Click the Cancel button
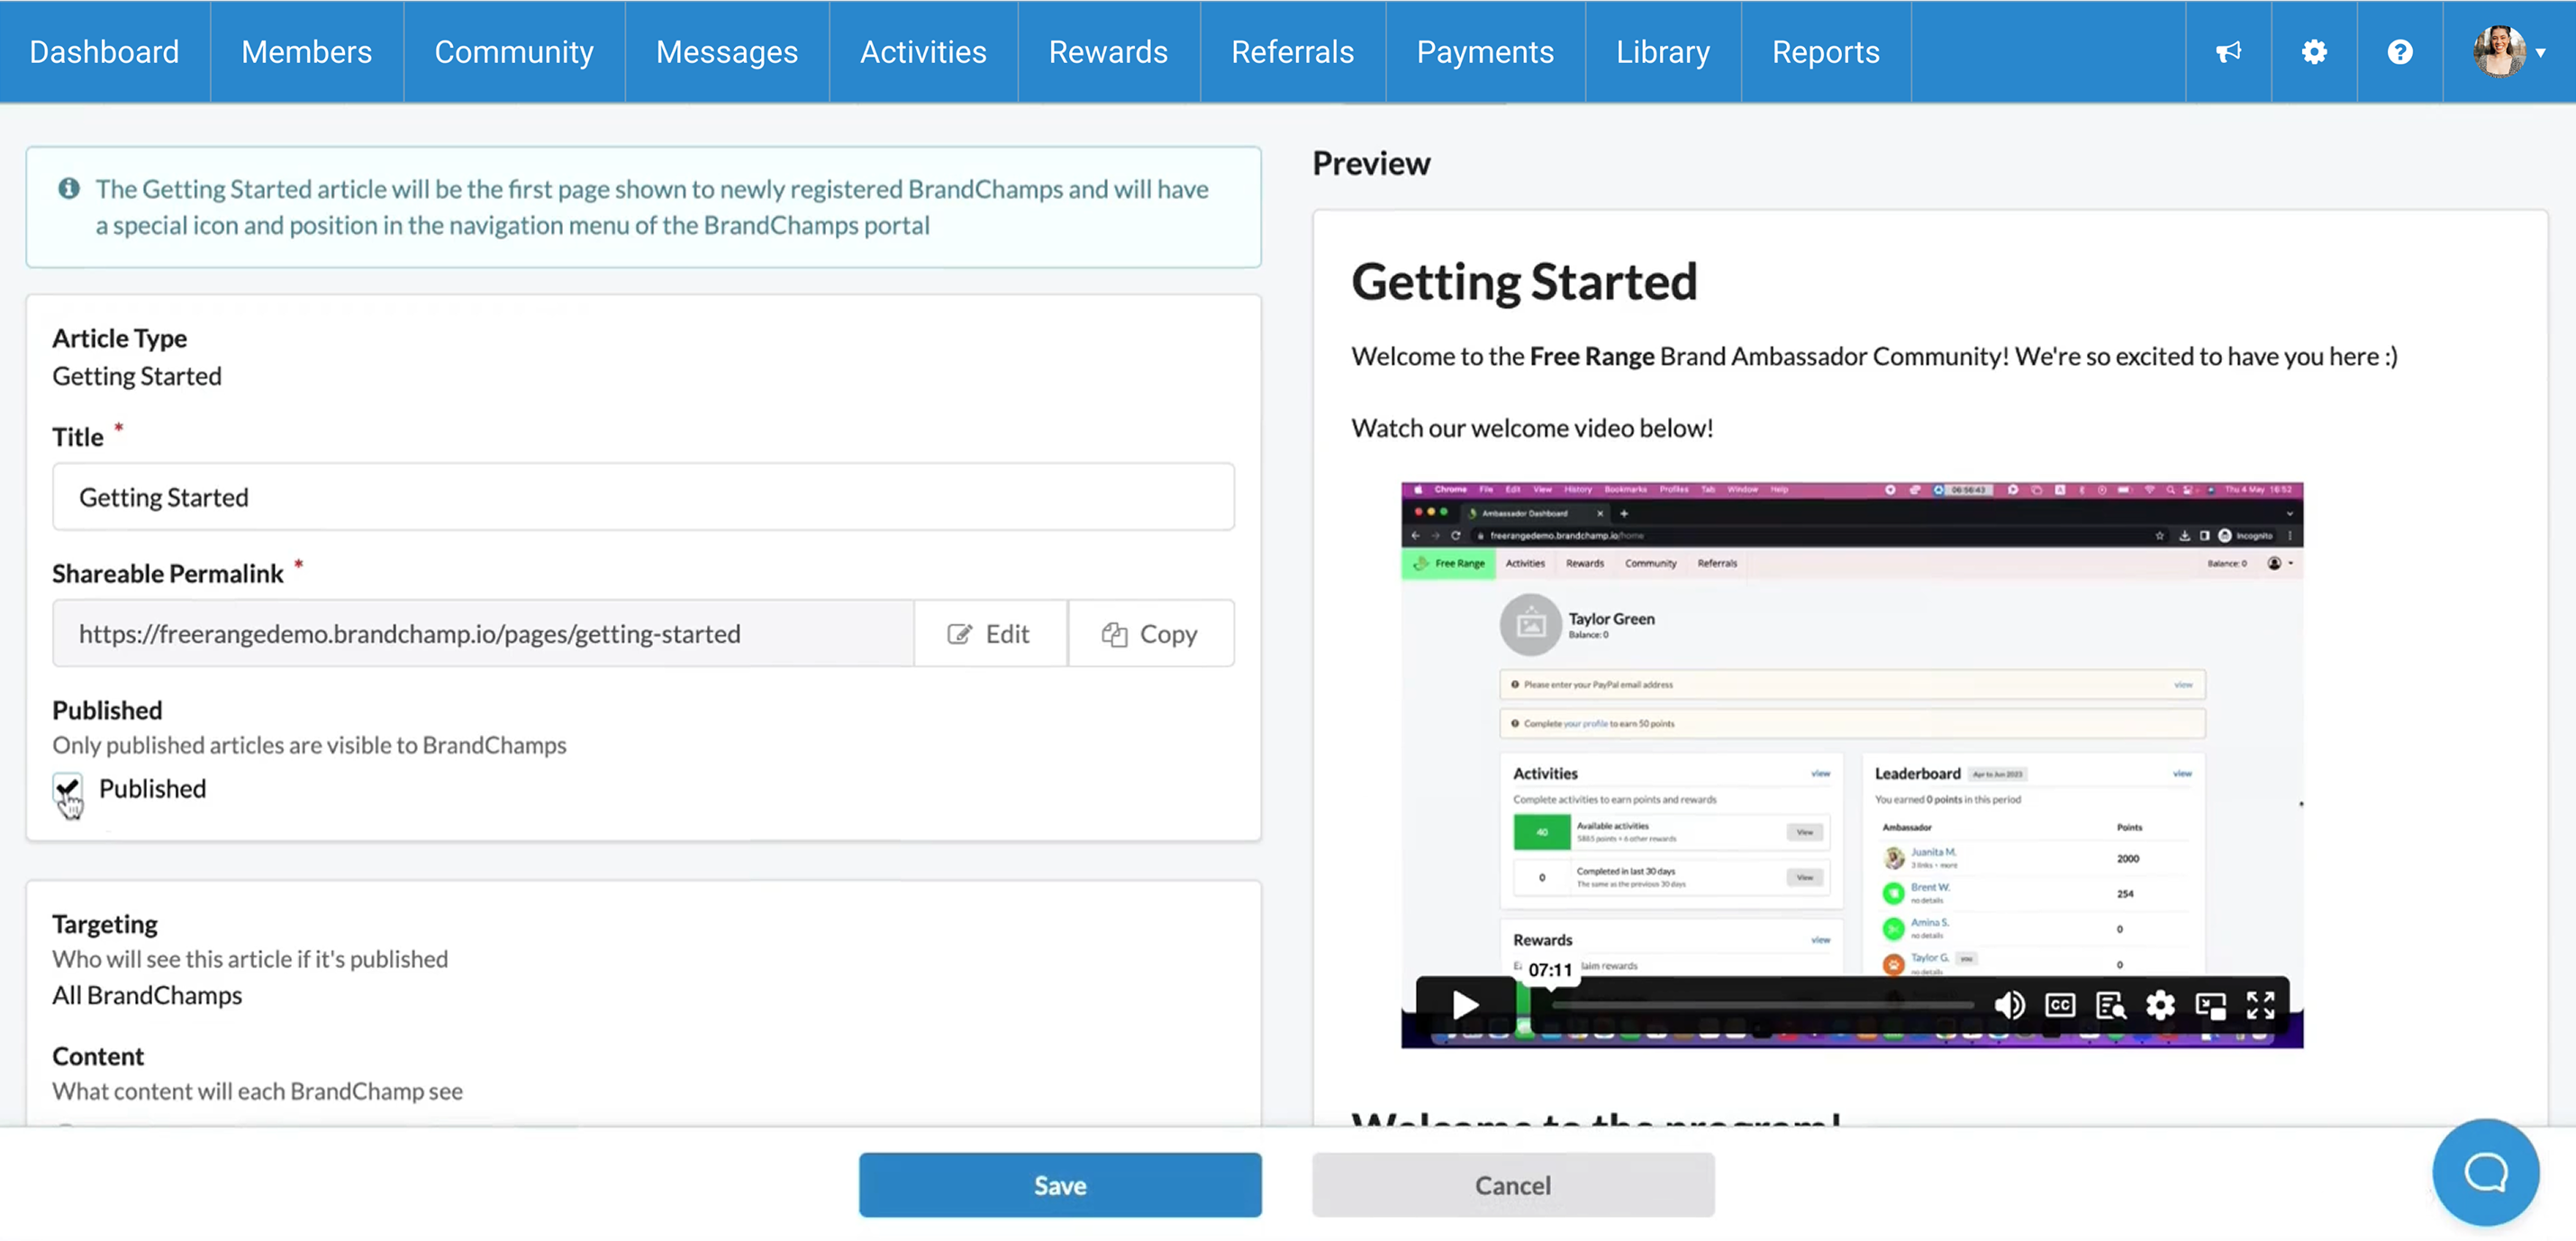 1513,1185
